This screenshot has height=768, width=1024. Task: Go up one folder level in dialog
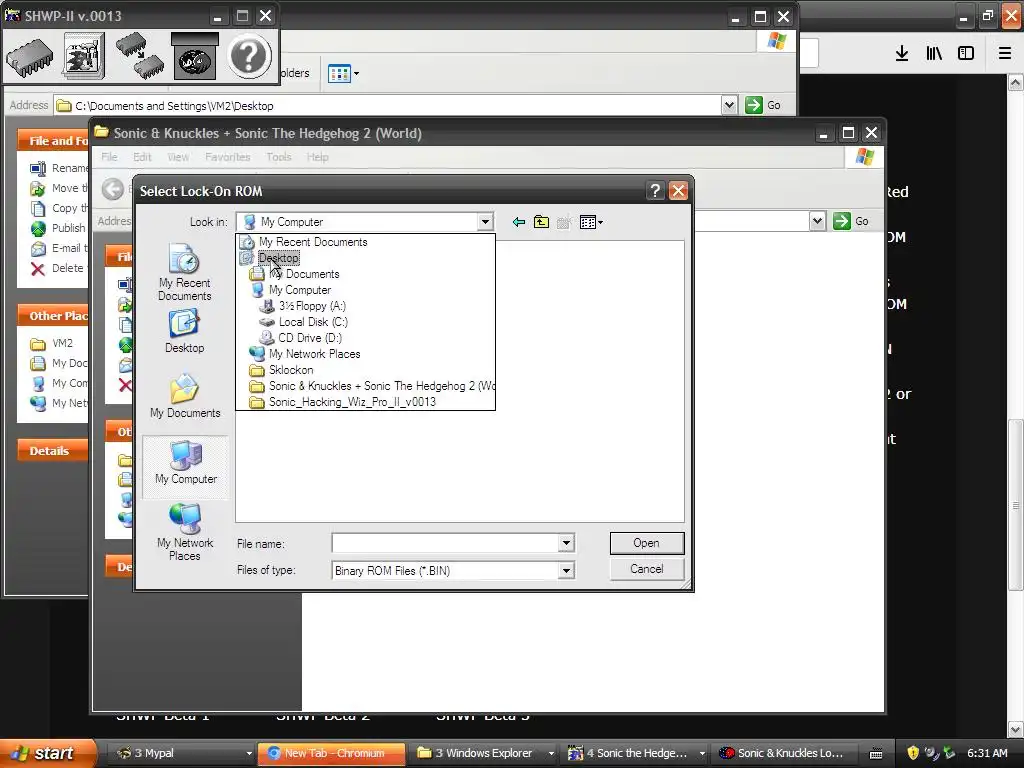click(541, 222)
